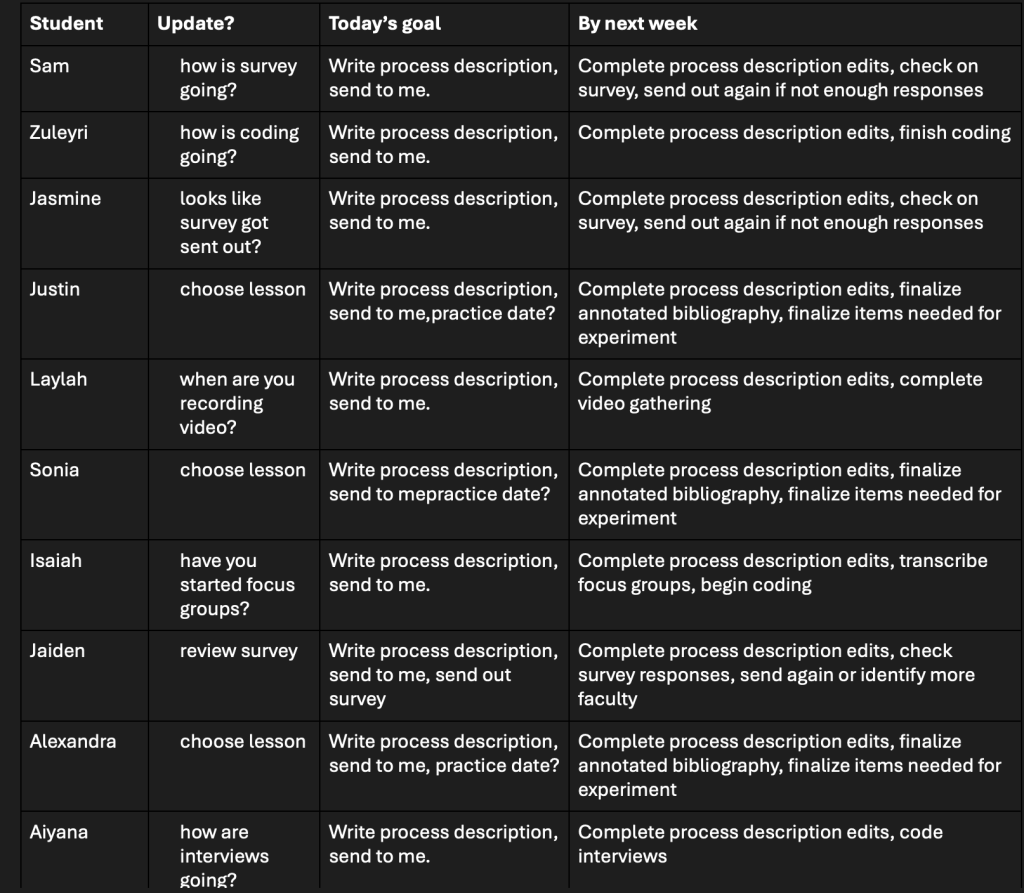Select the cell containing Sam
1024x893 pixels.
pyautogui.click(x=48, y=66)
